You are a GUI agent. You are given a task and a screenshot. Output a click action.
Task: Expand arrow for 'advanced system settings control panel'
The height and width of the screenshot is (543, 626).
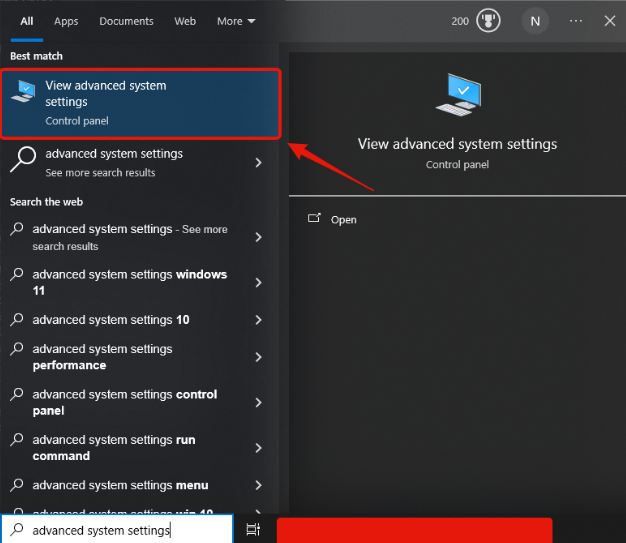click(x=258, y=402)
